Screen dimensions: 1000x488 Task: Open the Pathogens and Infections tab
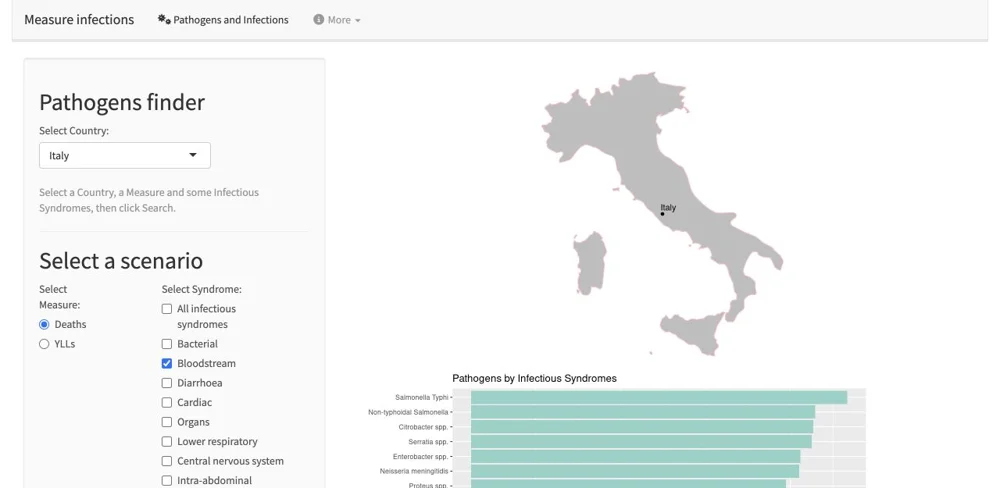click(x=223, y=20)
